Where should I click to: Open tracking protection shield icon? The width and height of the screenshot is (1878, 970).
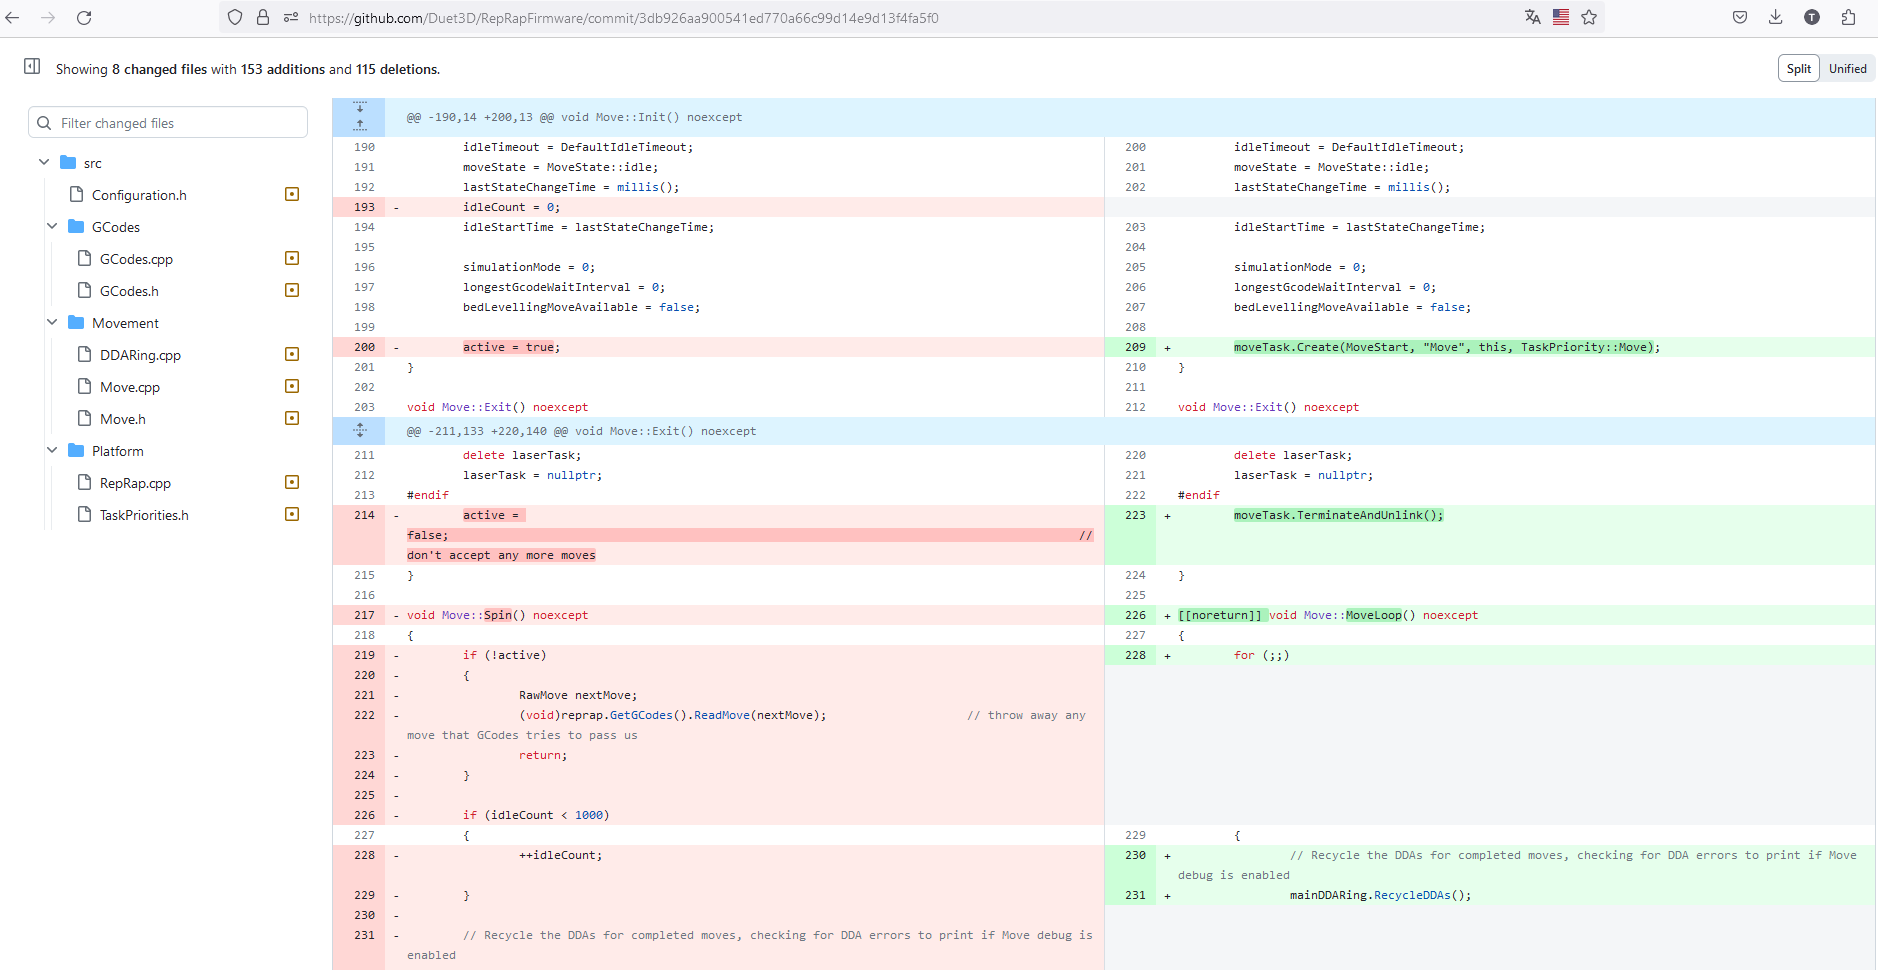coord(235,17)
